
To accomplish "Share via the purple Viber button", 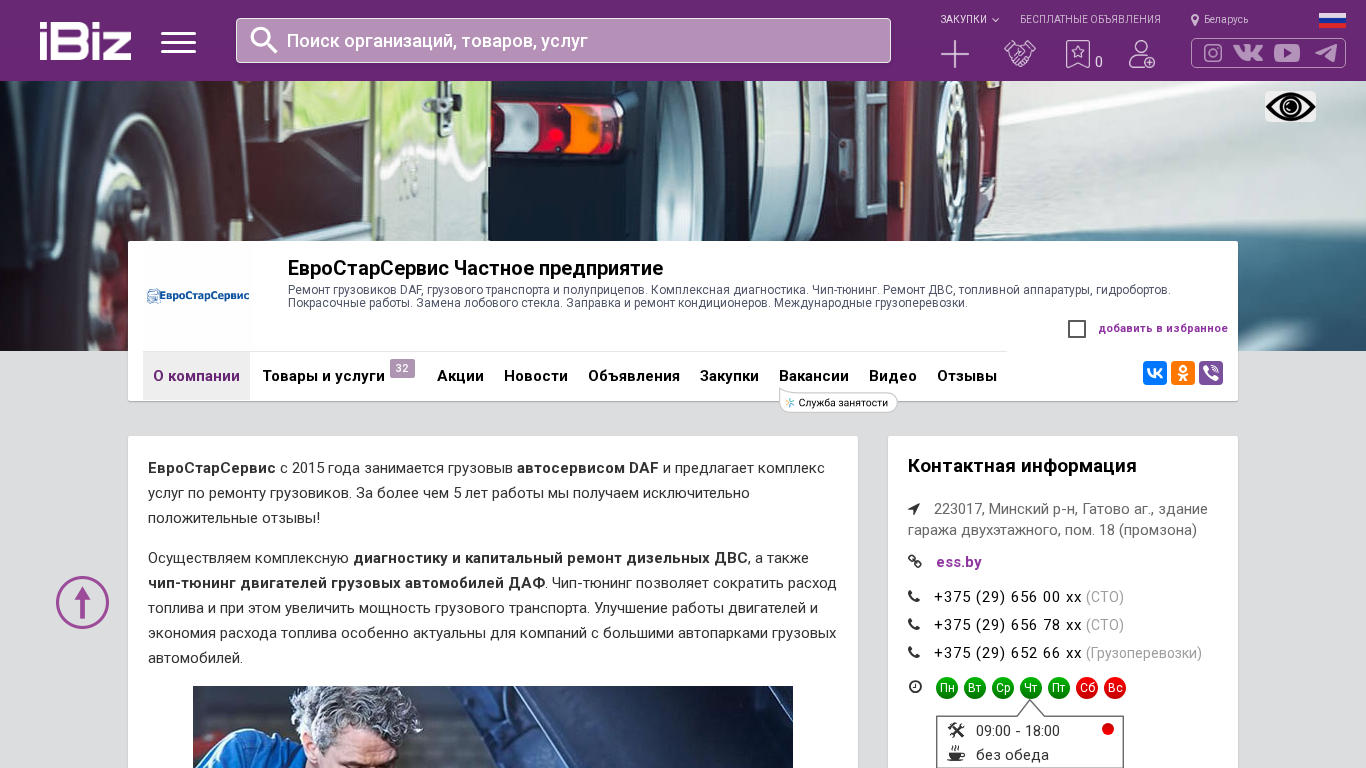I will [1211, 373].
